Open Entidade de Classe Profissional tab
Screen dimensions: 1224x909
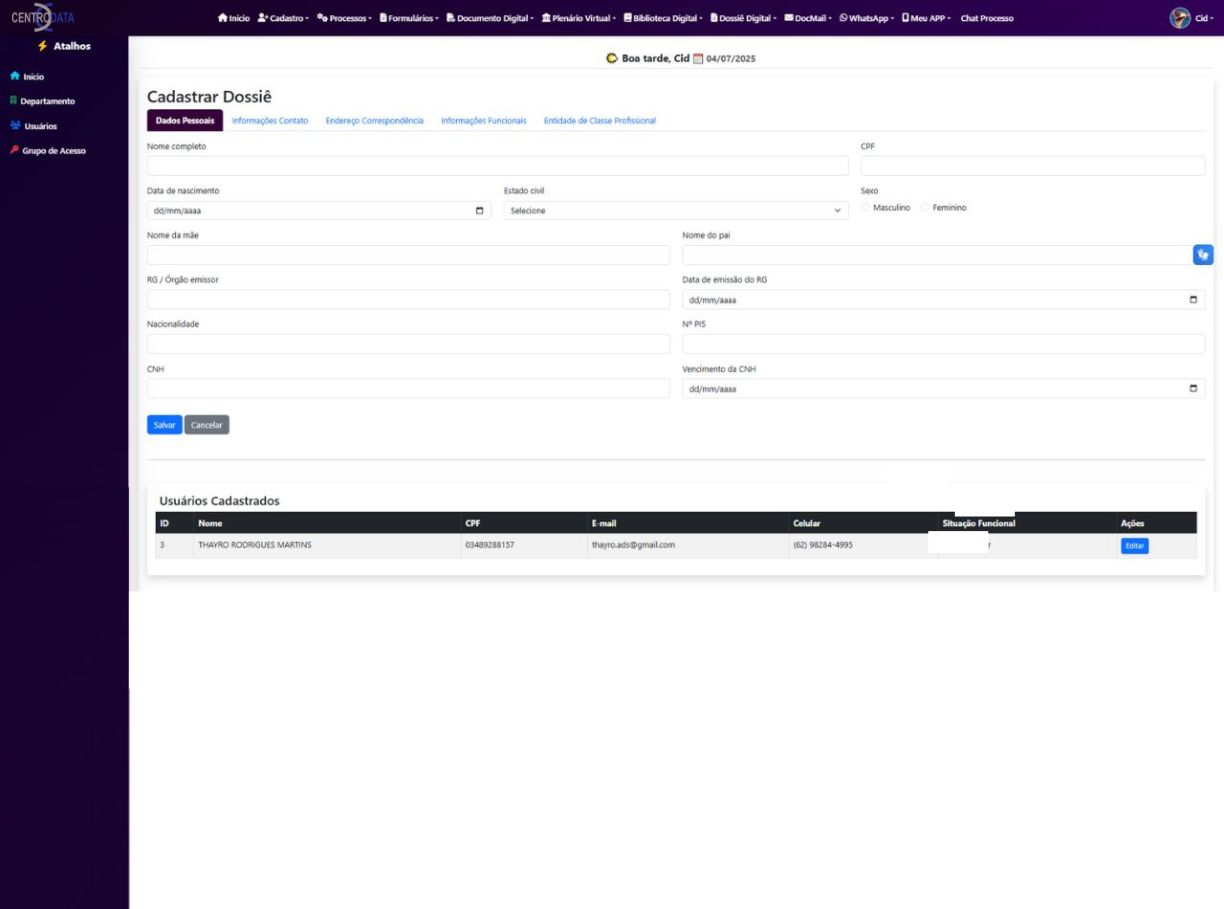[600, 120]
